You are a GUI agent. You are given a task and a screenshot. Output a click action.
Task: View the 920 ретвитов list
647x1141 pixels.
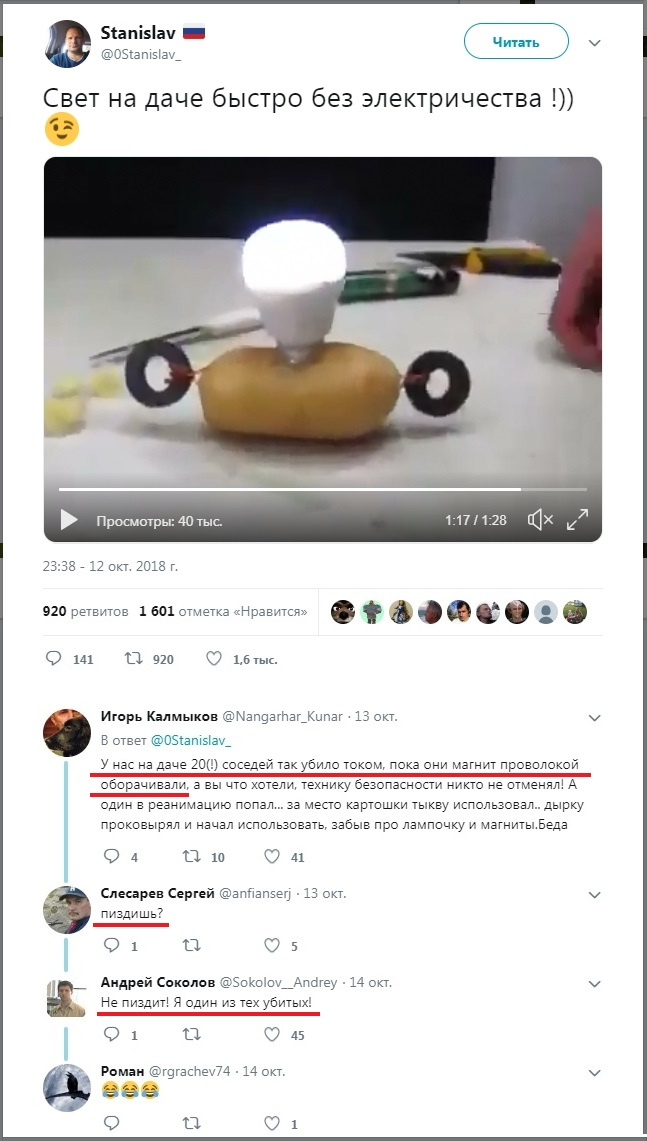86,611
